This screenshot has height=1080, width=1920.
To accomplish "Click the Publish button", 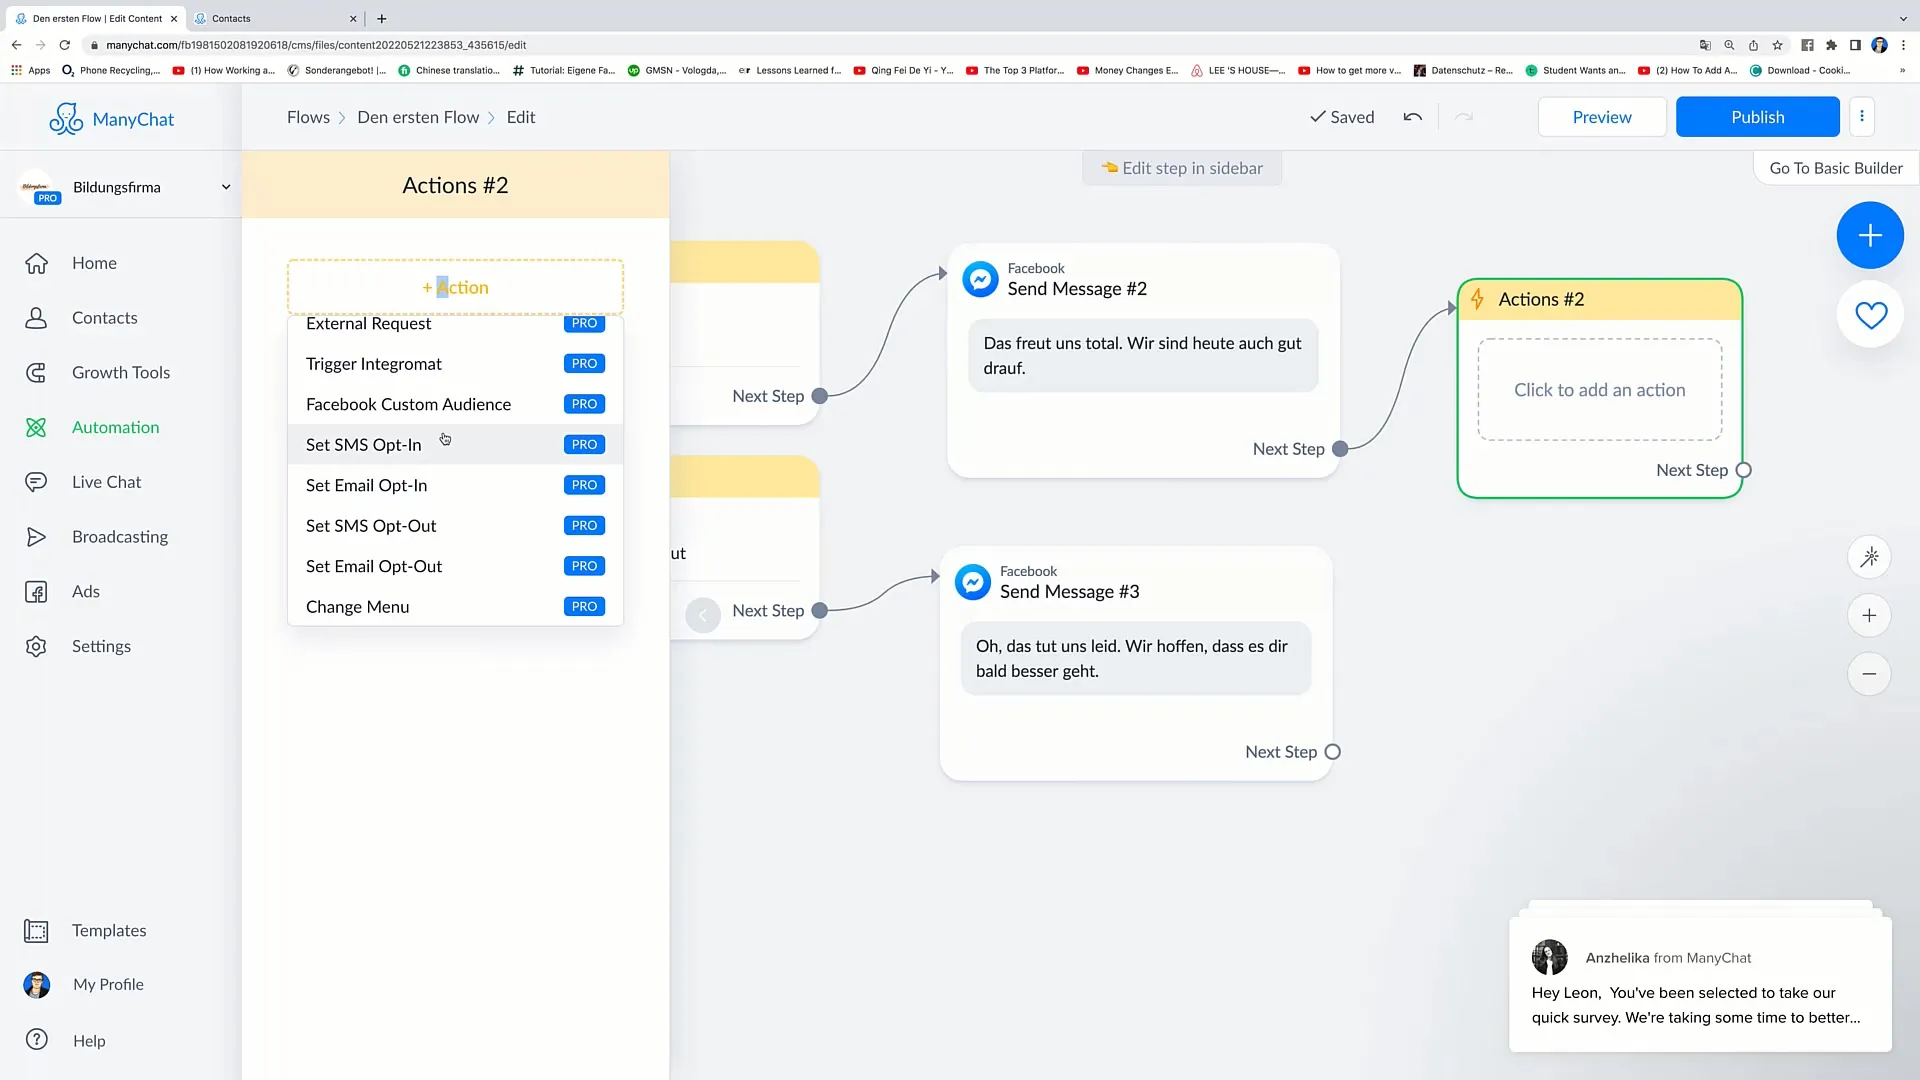I will tap(1757, 117).
